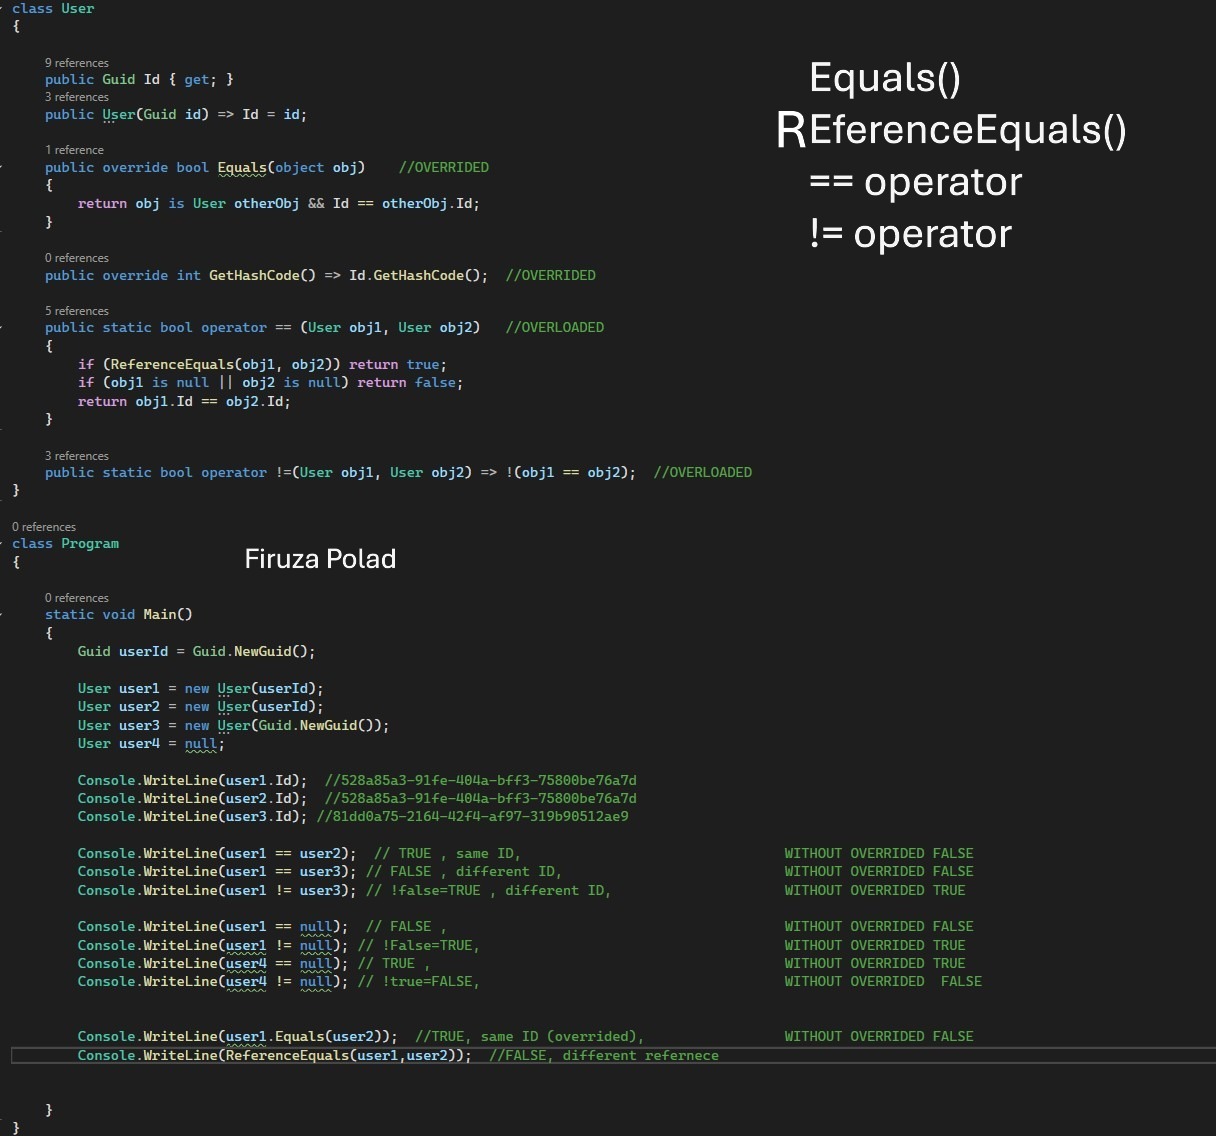Collapse the static void Main method

tap(4, 614)
